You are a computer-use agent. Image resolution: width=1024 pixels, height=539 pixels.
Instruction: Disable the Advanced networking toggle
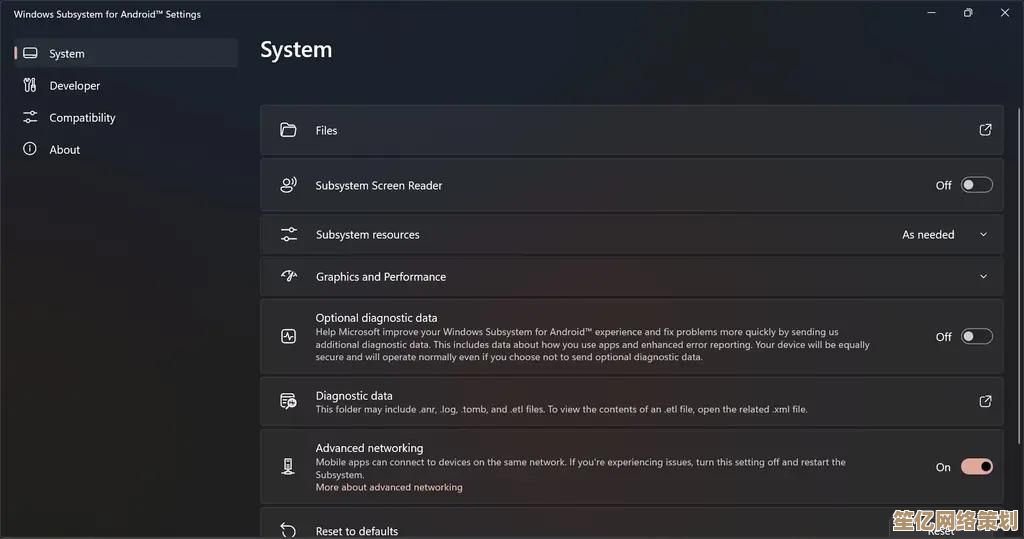point(976,467)
